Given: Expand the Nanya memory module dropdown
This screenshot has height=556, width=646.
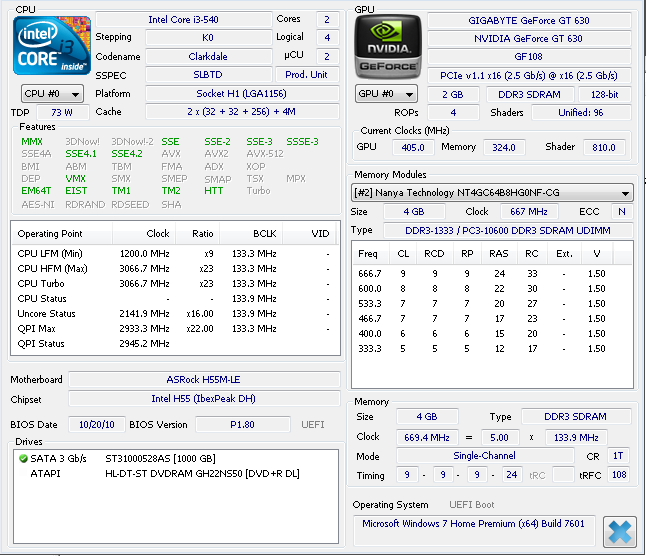Looking at the screenshot, I should tap(492, 192).
